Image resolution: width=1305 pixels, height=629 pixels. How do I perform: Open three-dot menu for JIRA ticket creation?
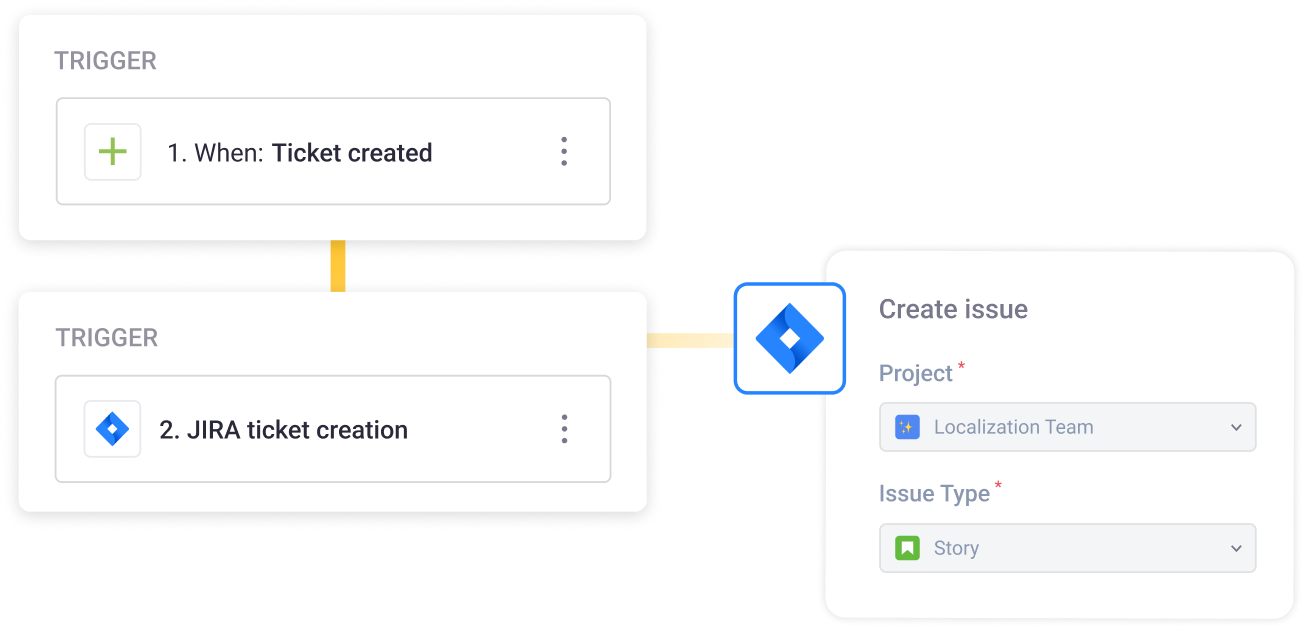[564, 429]
